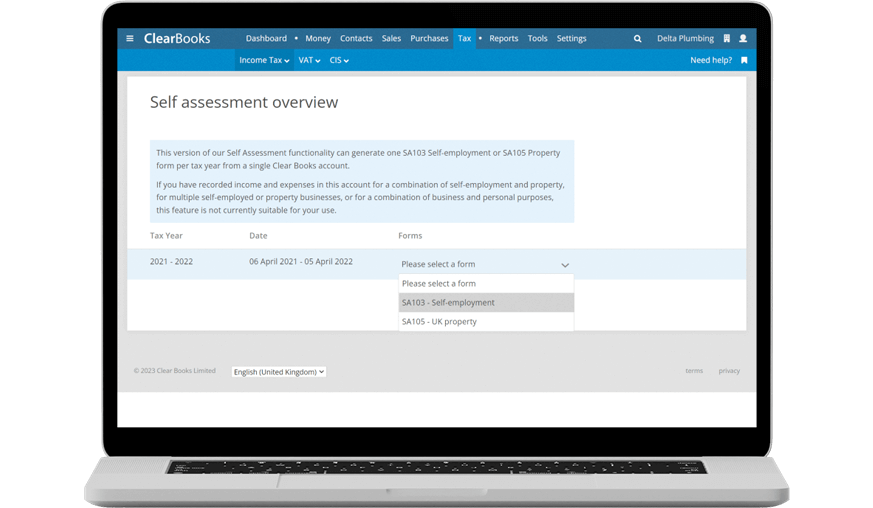Open the search magnifier icon
The height and width of the screenshot is (508, 873).
[637, 38]
